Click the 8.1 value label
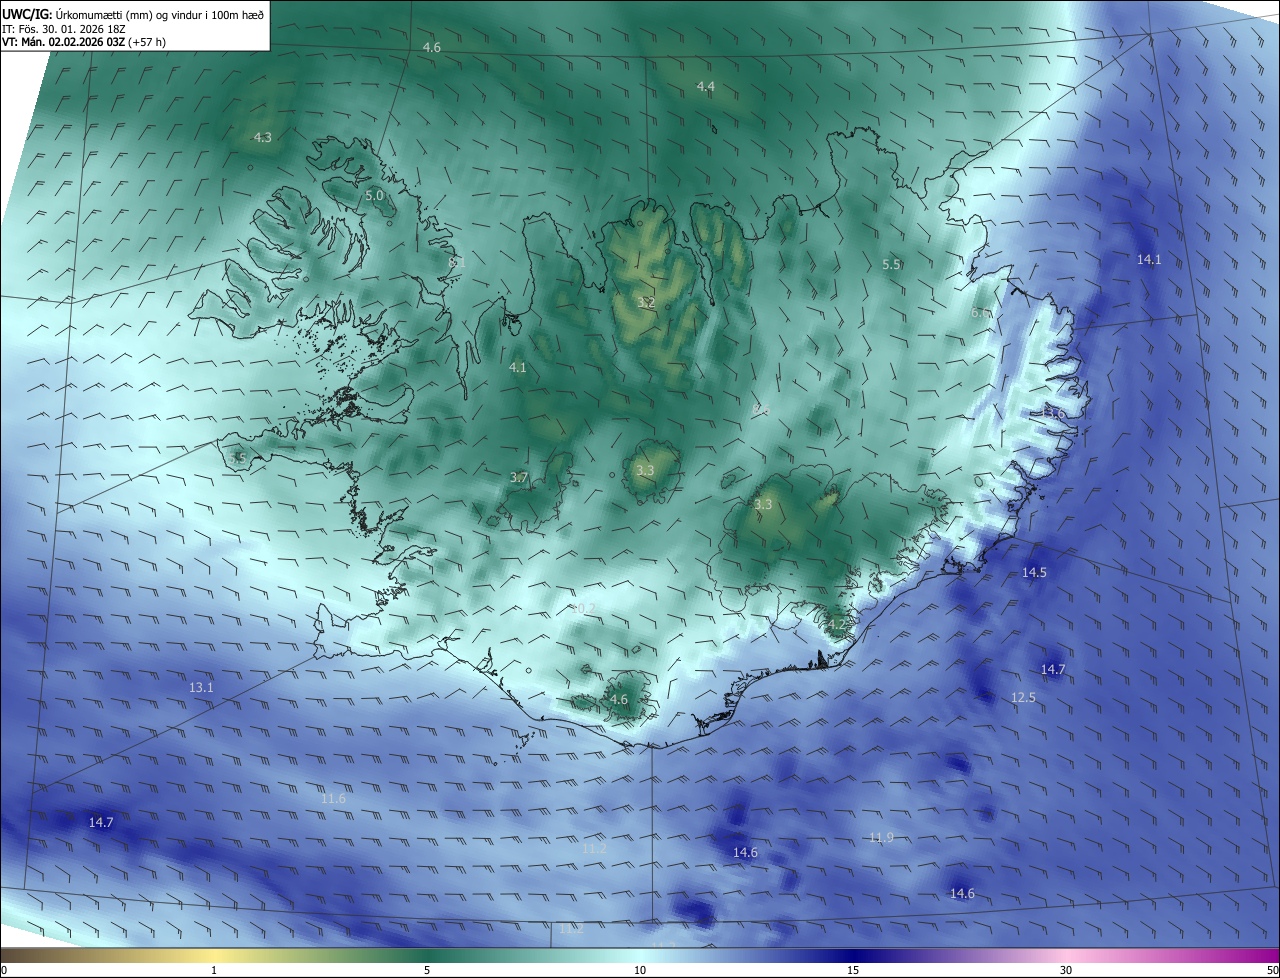1280x978 pixels. coord(457,263)
